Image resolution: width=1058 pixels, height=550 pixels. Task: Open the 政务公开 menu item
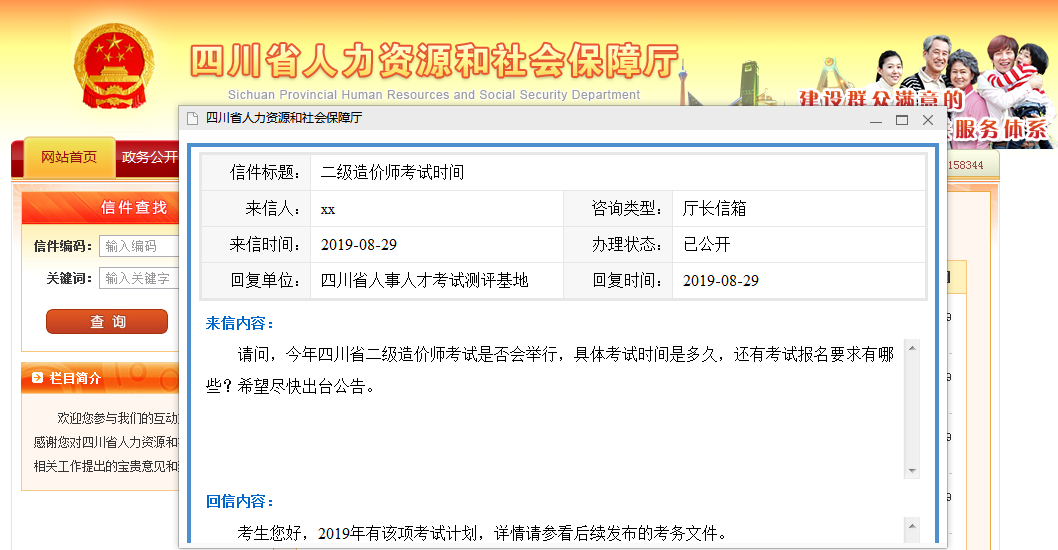(x=149, y=157)
